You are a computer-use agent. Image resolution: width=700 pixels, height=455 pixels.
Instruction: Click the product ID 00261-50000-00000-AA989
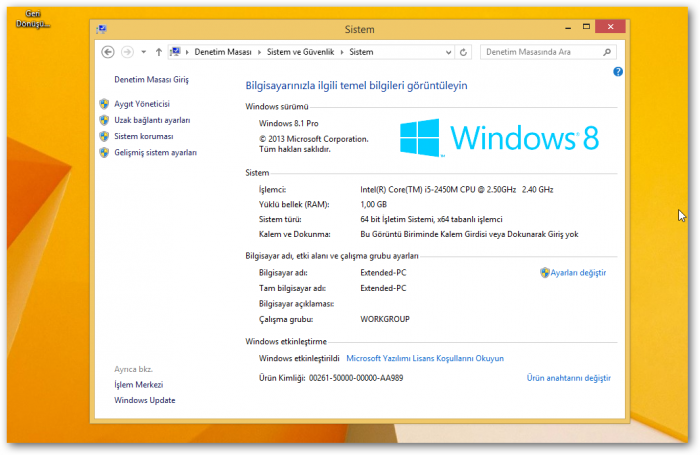coord(356,378)
